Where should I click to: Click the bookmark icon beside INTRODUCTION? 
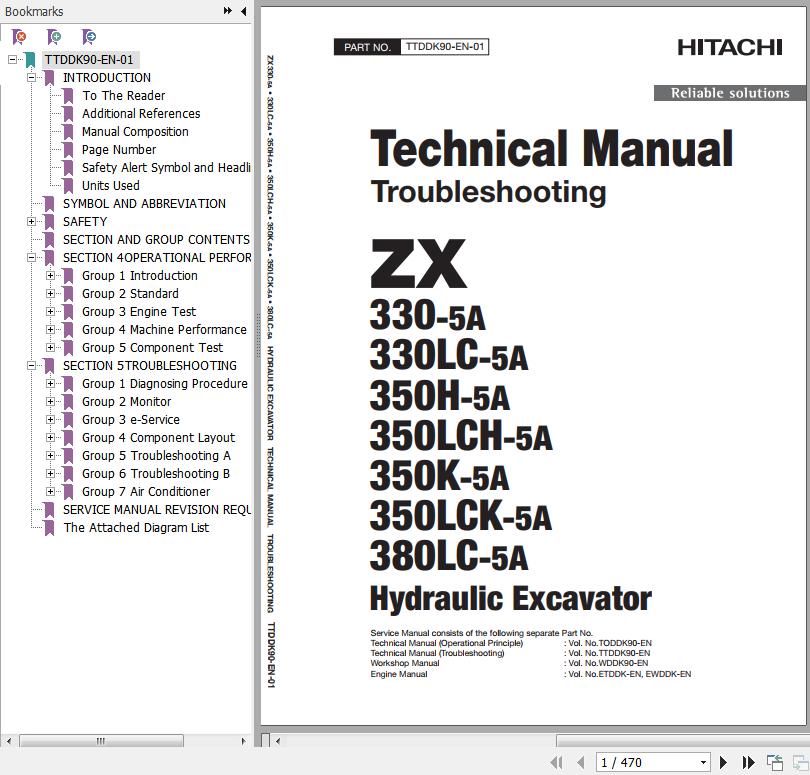point(49,78)
